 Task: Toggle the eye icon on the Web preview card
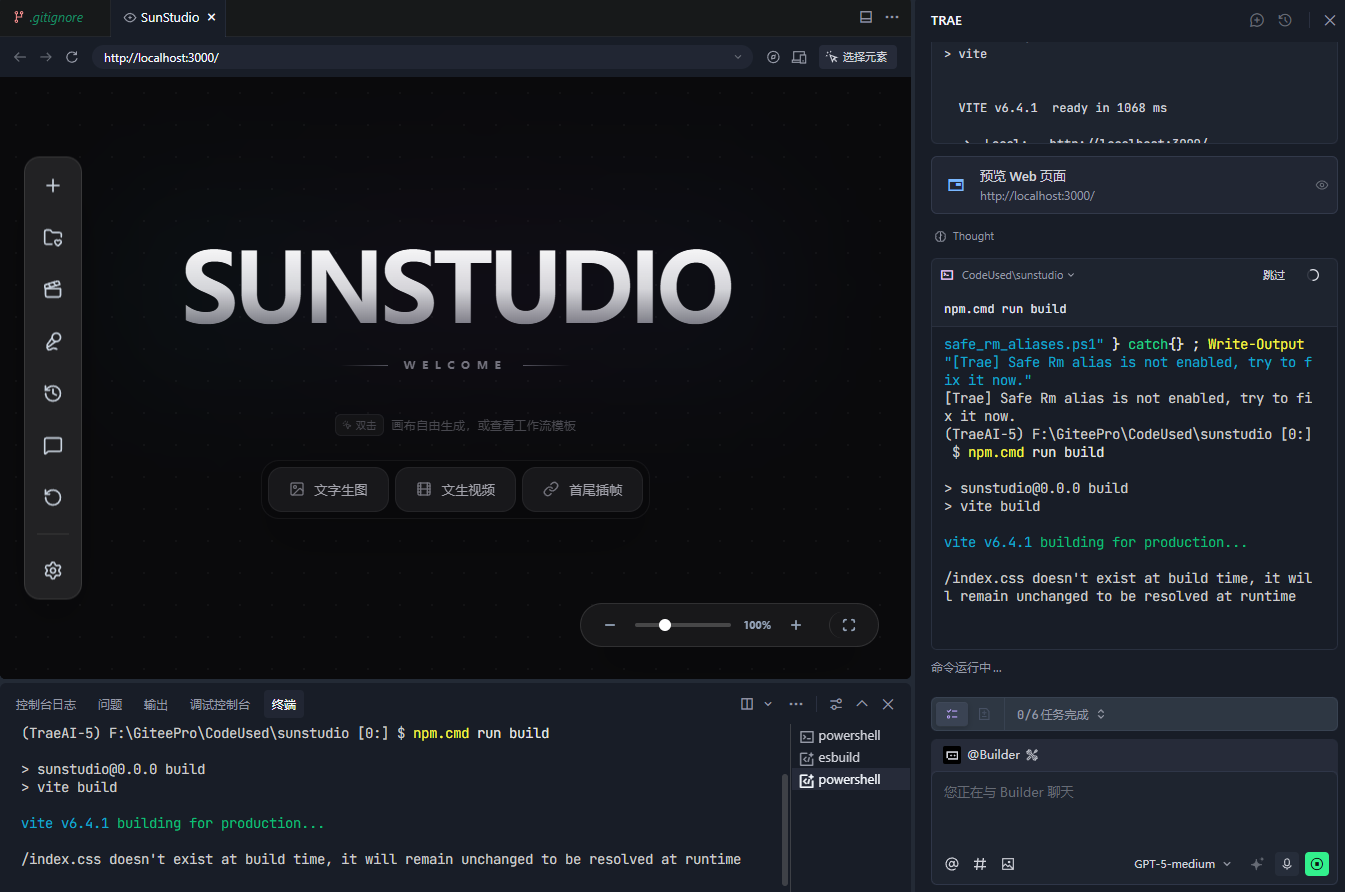coord(1321,185)
